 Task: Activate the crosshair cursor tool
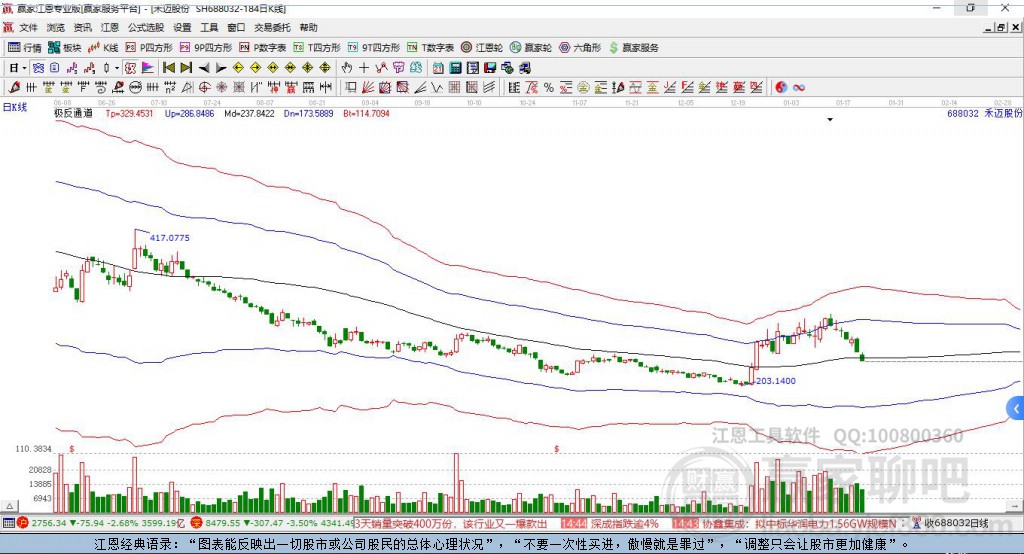click(x=364, y=68)
